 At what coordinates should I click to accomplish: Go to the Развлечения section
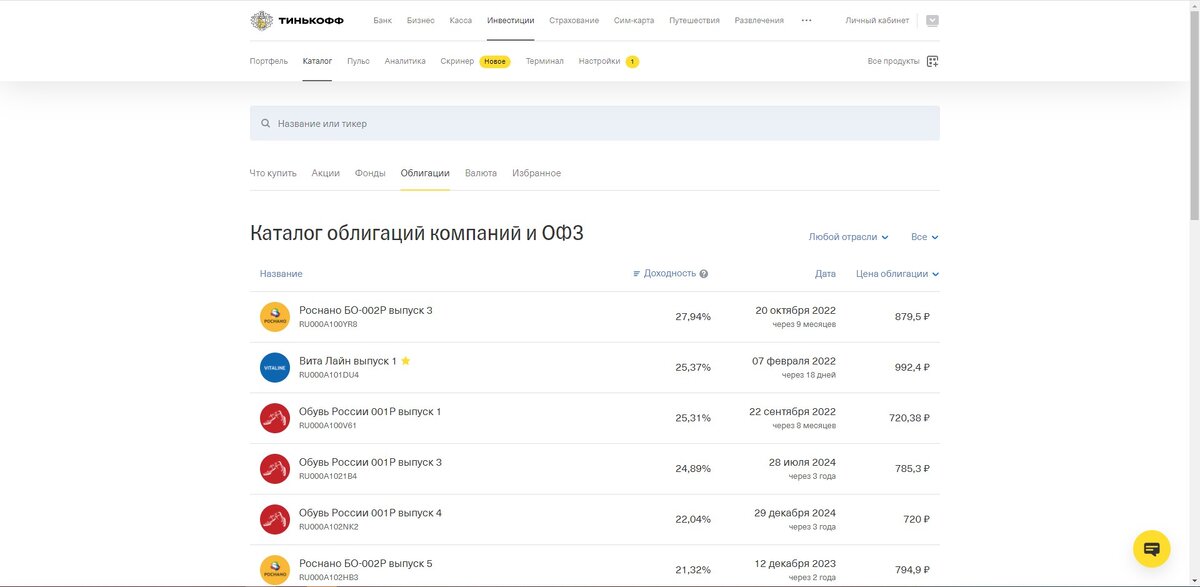[x=759, y=20]
